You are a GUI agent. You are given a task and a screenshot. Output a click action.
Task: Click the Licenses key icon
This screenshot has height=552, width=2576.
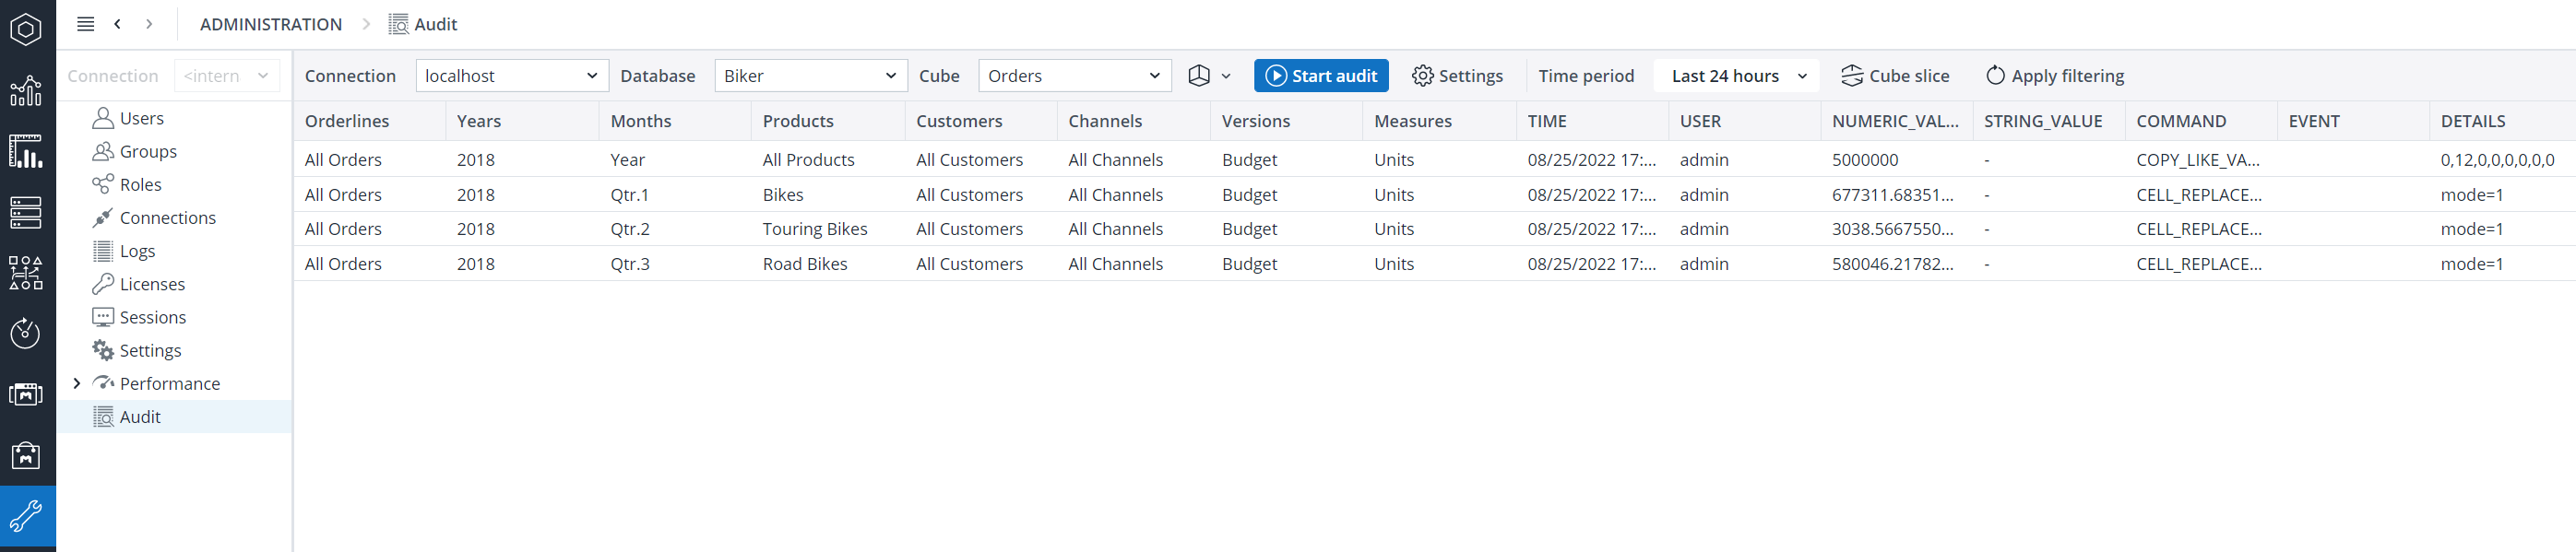coord(103,284)
